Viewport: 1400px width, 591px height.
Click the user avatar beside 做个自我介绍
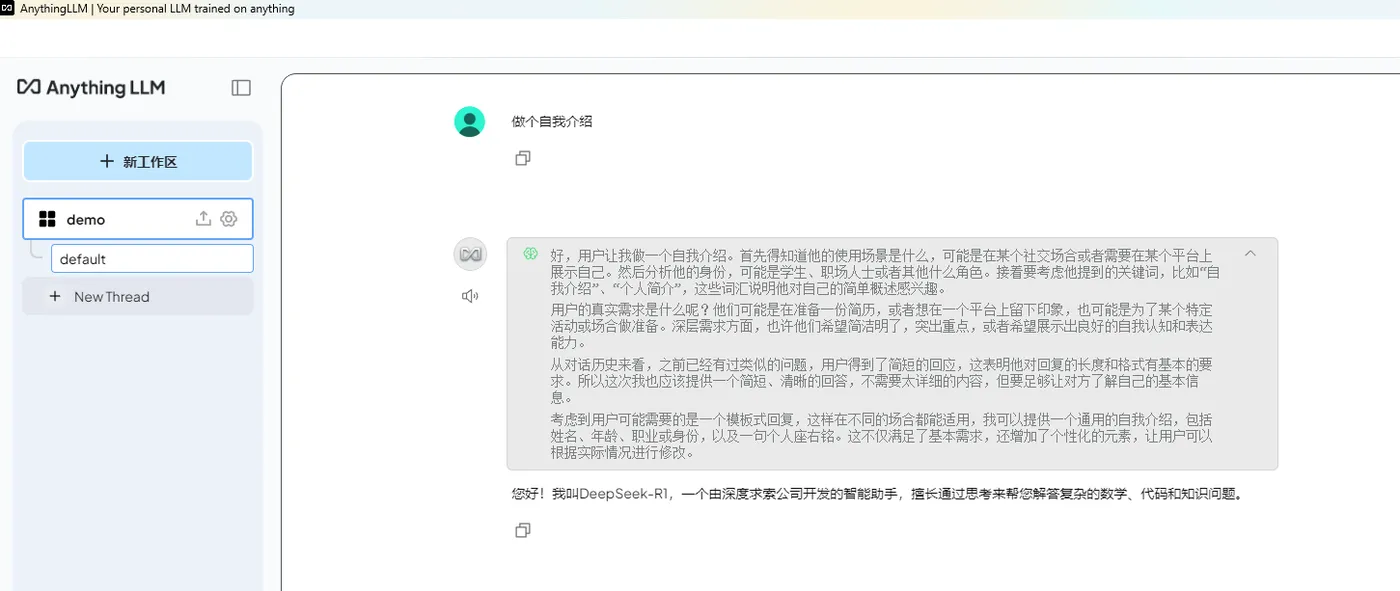[470, 122]
